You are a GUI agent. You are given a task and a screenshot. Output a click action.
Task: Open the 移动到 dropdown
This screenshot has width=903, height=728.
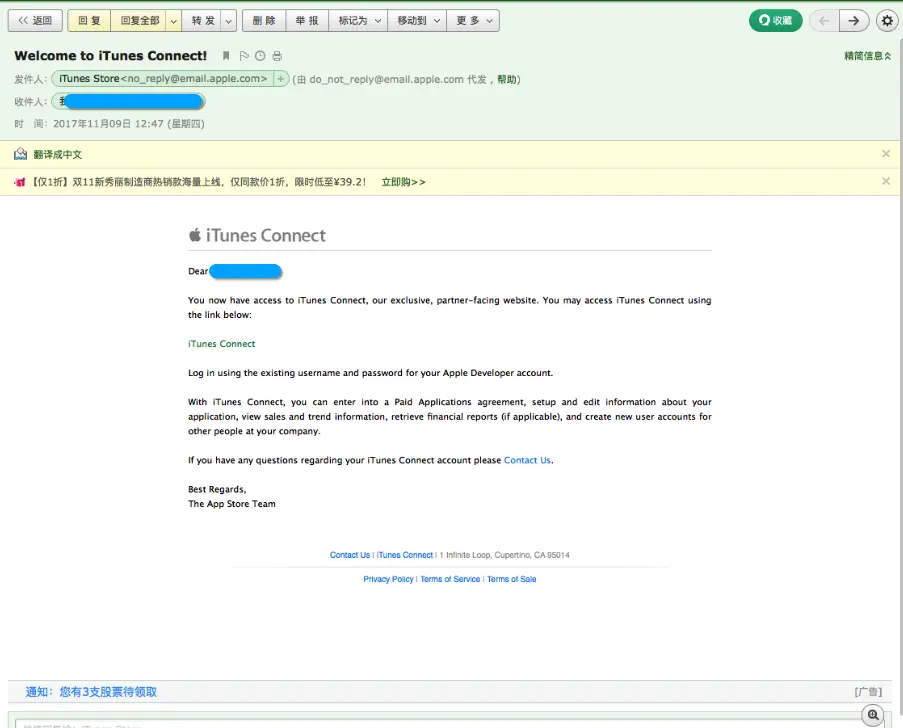click(x=418, y=21)
